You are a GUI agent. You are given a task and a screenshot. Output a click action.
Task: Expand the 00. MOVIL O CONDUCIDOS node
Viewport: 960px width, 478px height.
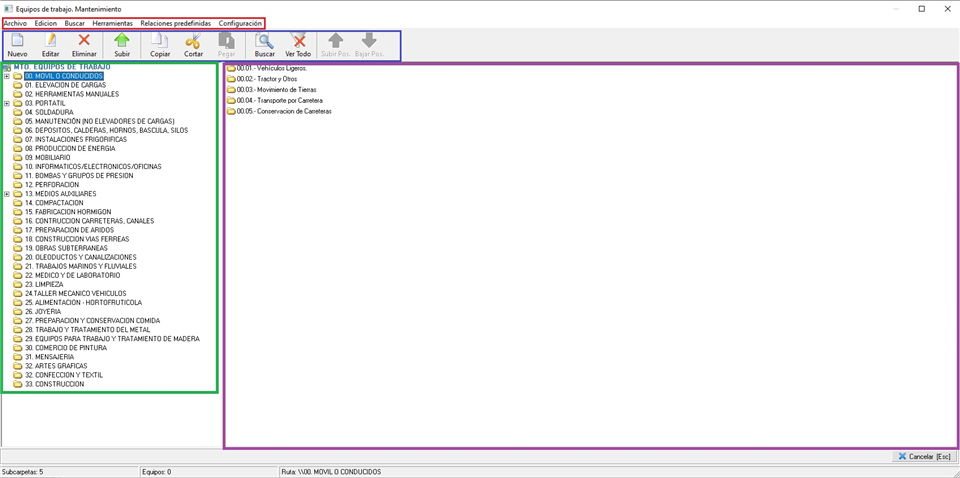click(x=7, y=76)
